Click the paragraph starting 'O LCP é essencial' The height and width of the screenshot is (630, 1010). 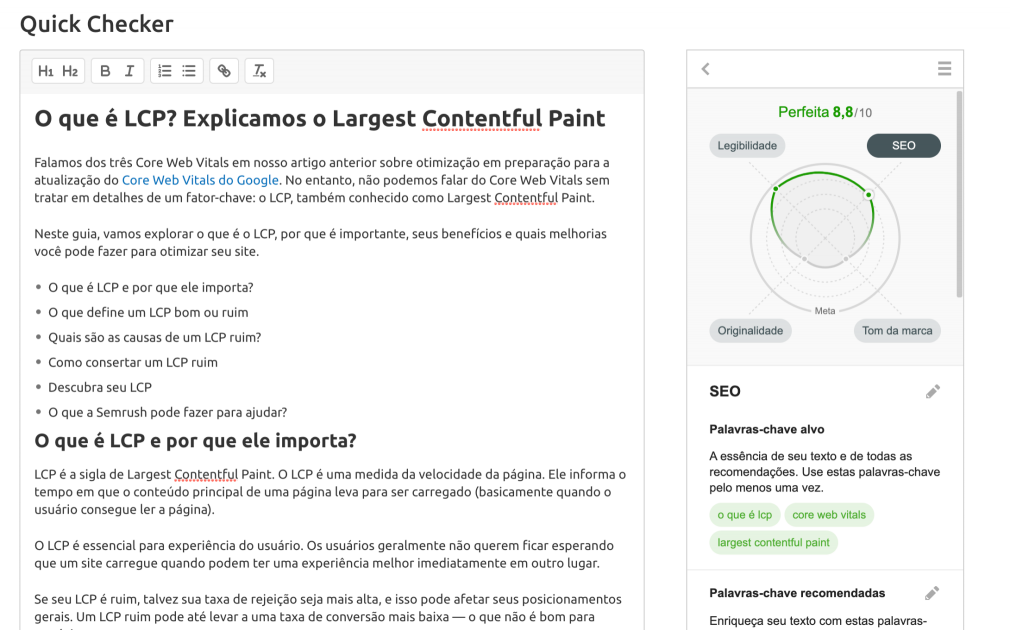point(324,555)
